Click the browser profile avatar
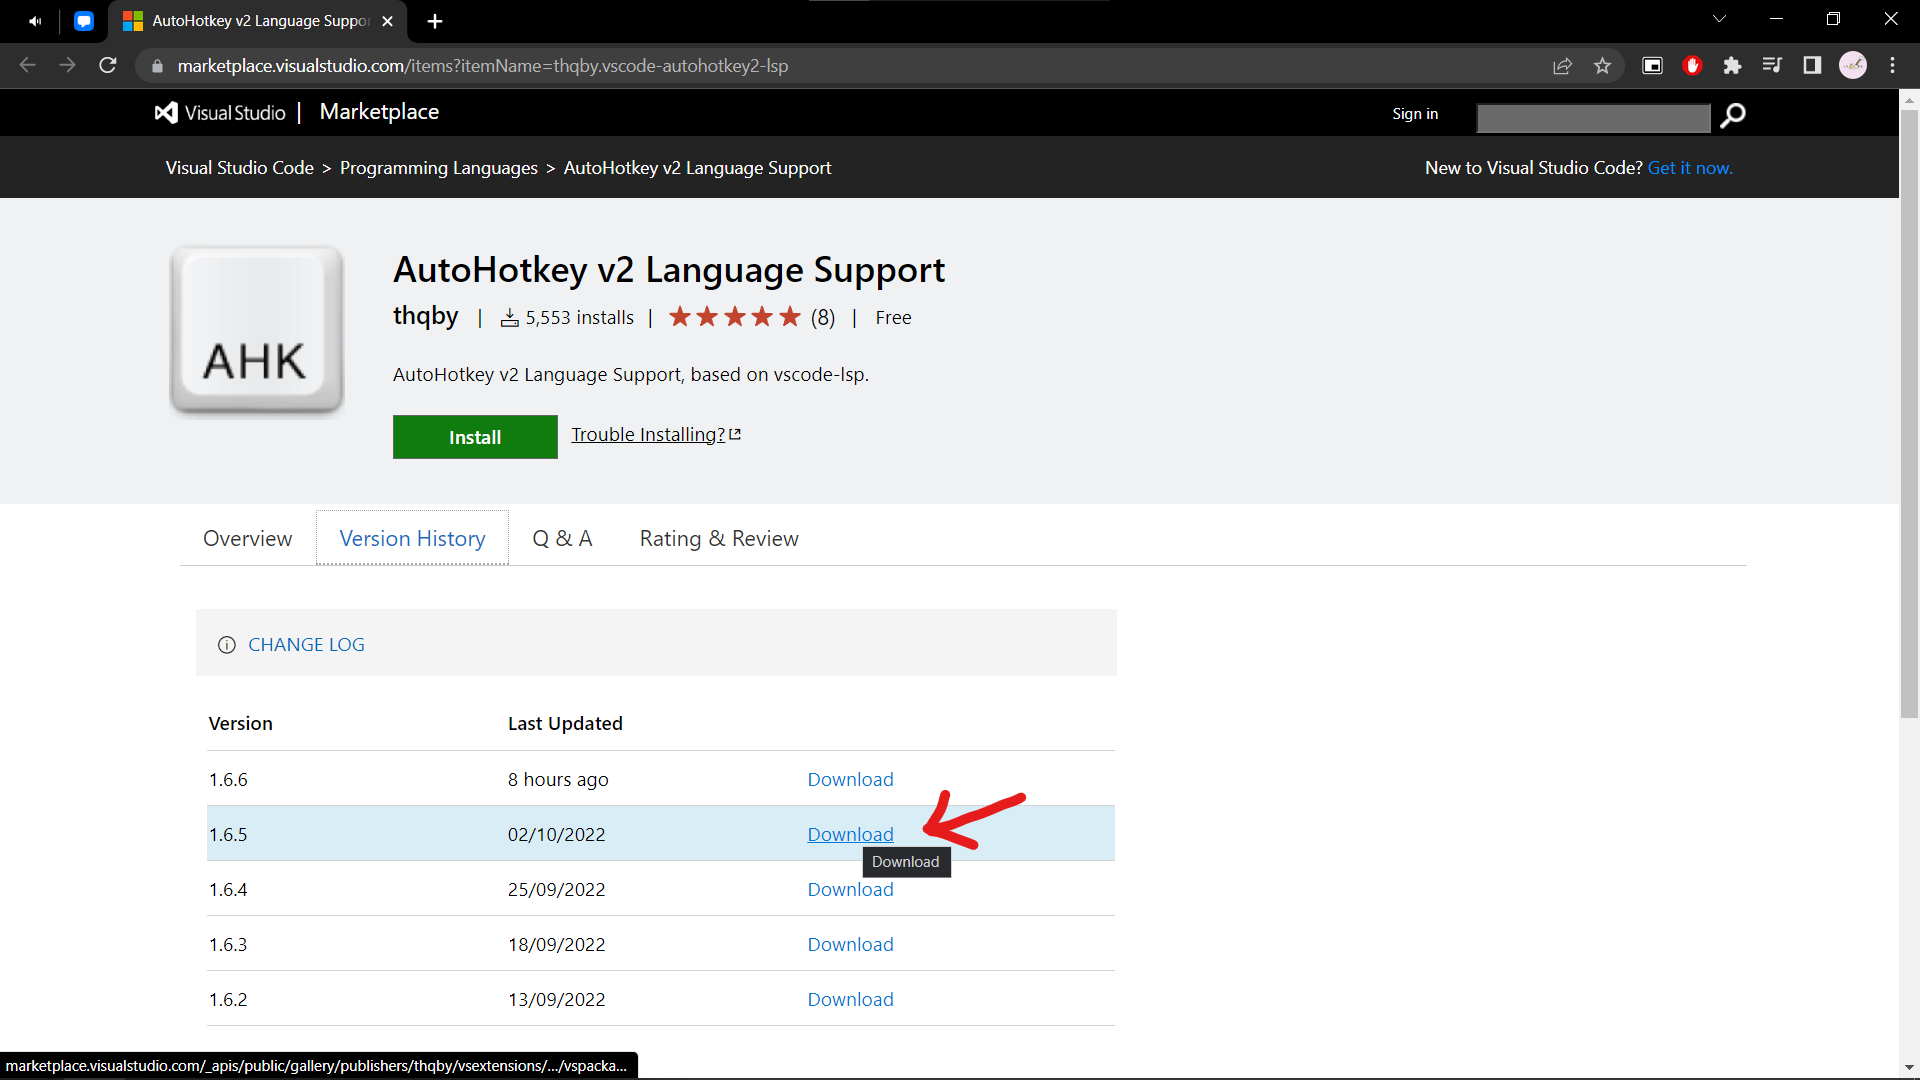Image resolution: width=1920 pixels, height=1080 pixels. coord(1853,65)
